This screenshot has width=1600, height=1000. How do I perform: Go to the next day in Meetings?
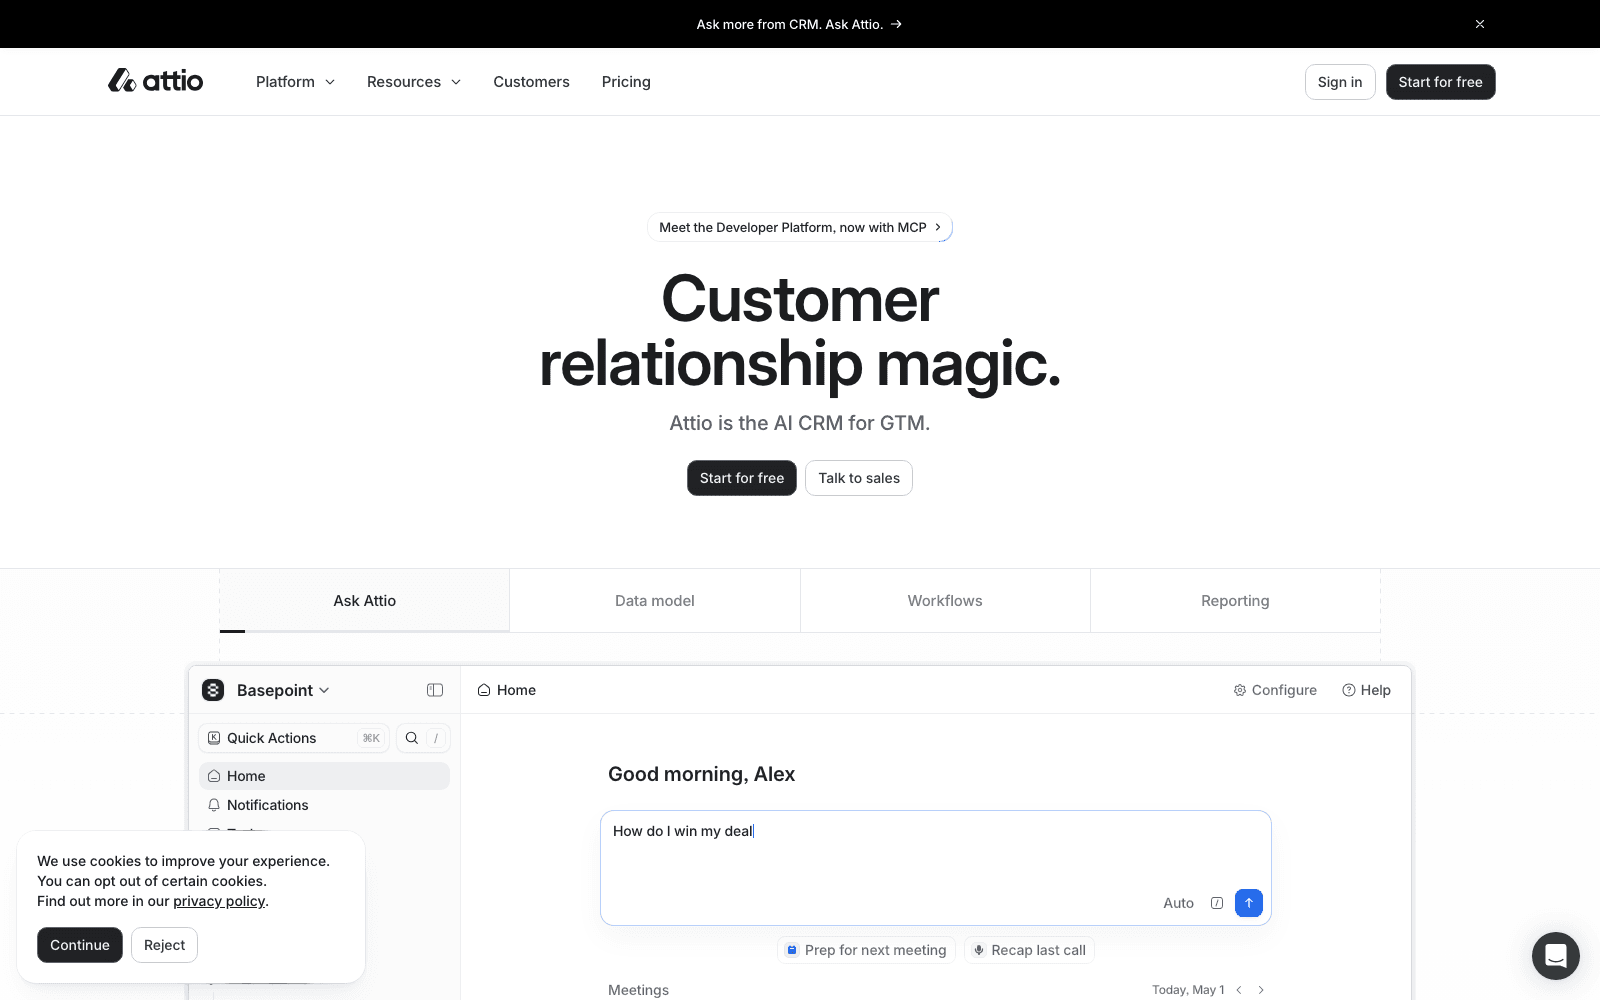[1261, 990]
